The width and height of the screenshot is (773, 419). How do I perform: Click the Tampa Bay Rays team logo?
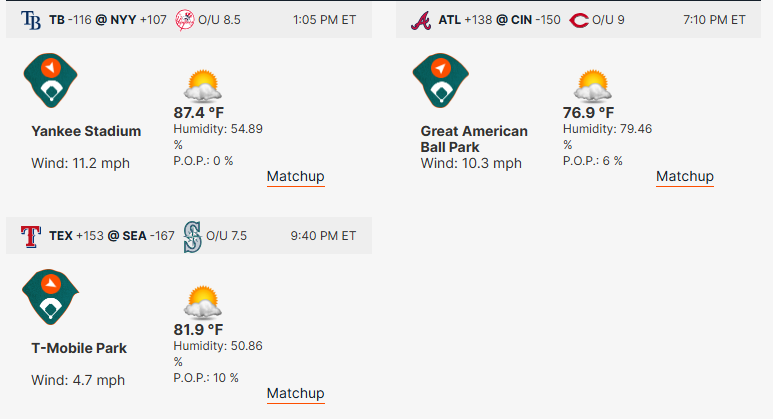(31, 20)
